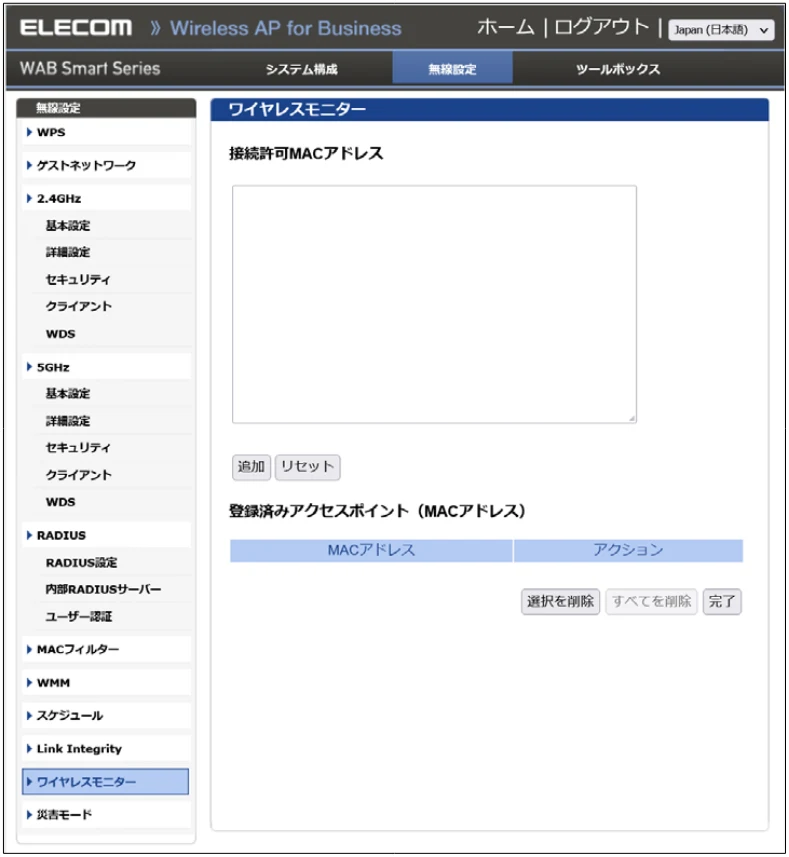789x857 pixels.
Task: Click the Wireless AP for Business title
Action: tap(286, 28)
